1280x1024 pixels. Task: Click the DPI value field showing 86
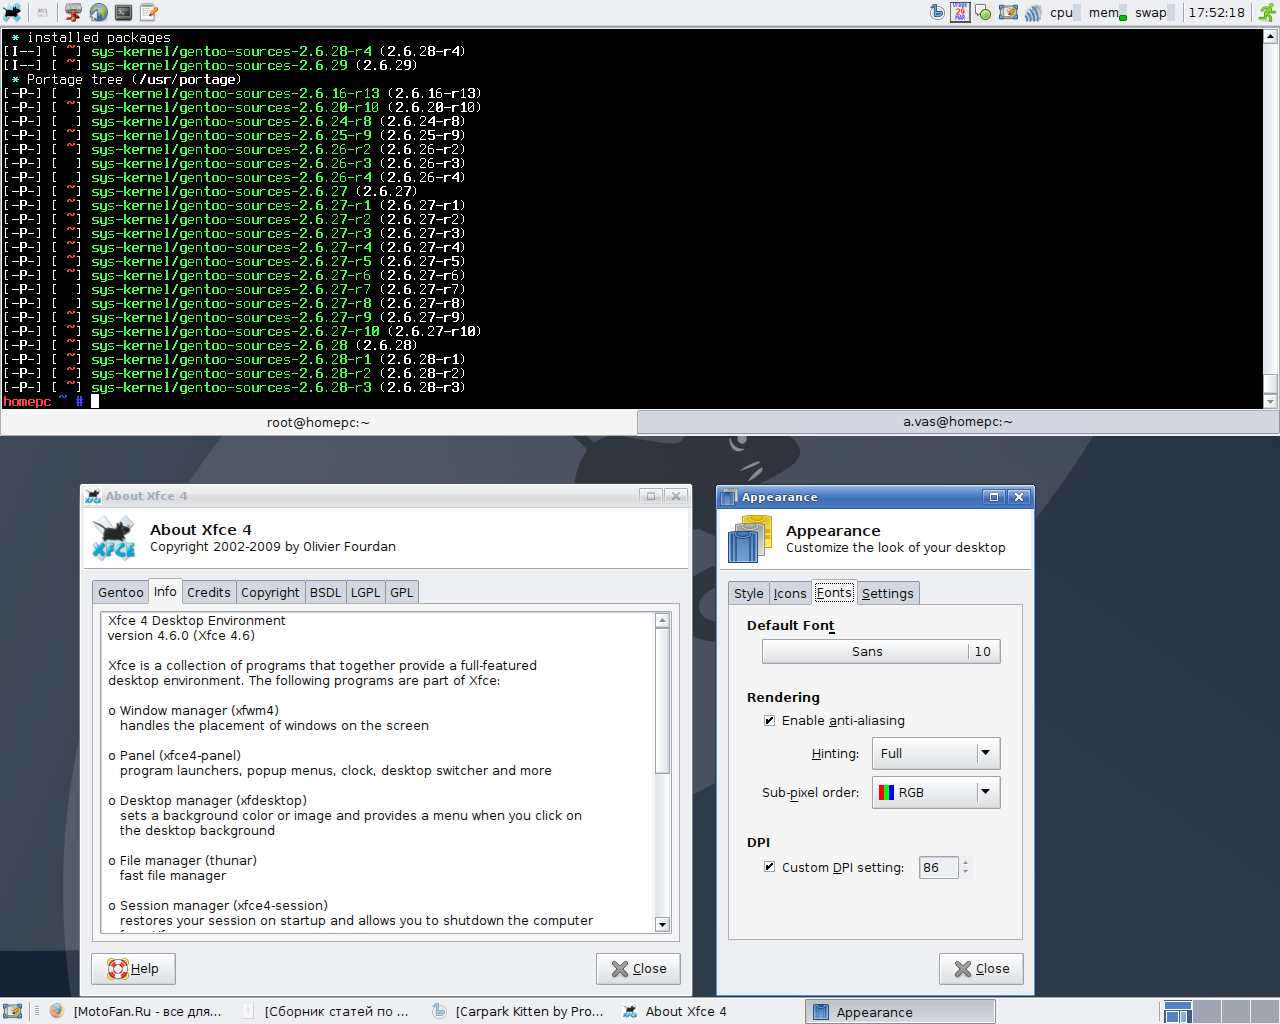[x=938, y=867]
